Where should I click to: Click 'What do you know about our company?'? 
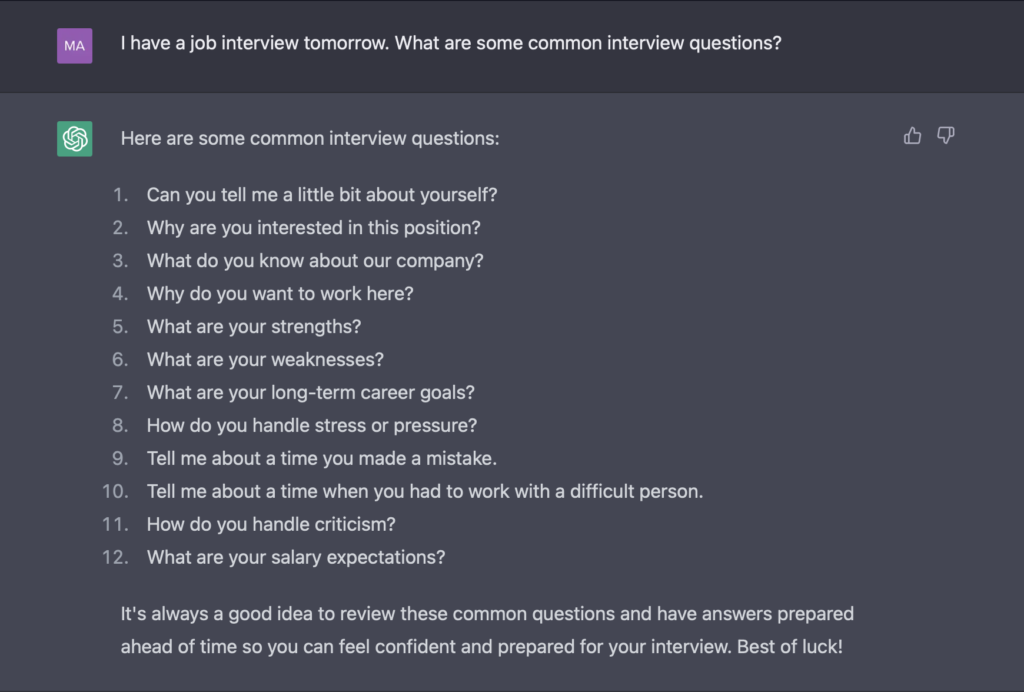[315, 260]
